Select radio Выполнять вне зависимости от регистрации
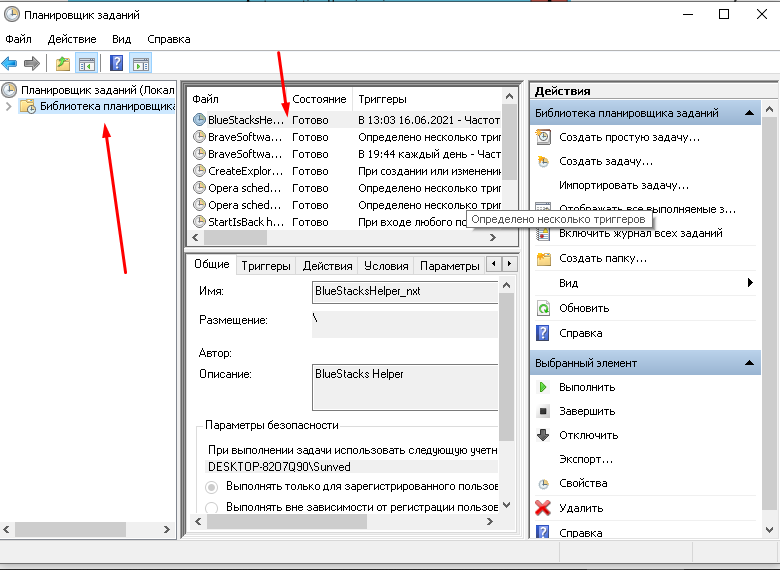Image resolution: width=780 pixels, height=570 pixels. 211,507
